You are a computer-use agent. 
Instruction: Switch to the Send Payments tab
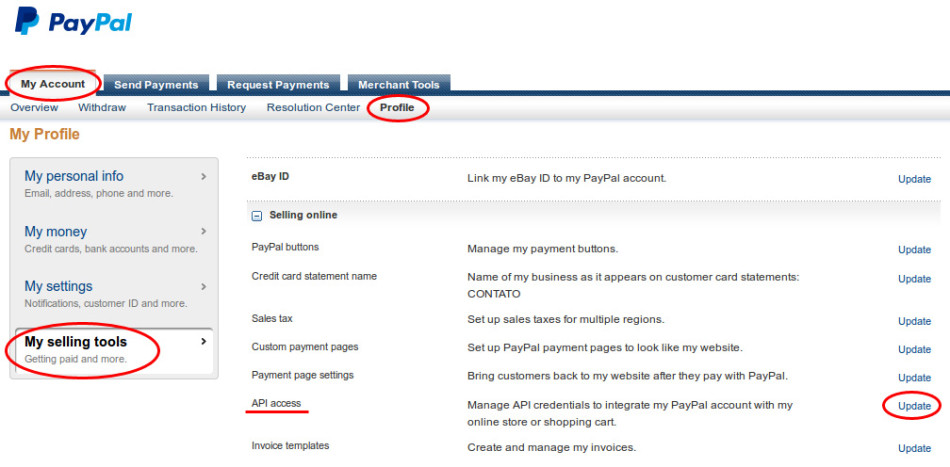click(x=156, y=85)
